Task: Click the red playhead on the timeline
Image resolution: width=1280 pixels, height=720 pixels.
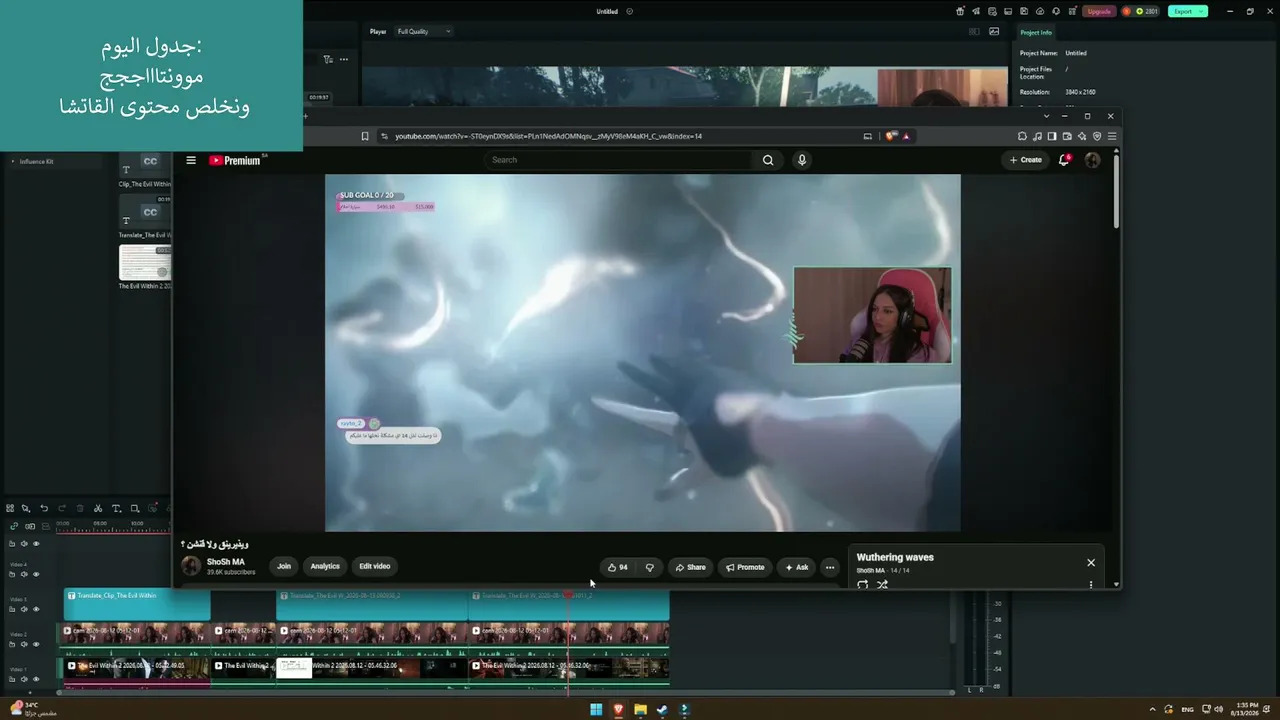Action: pyautogui.click(x=568, y=596)
